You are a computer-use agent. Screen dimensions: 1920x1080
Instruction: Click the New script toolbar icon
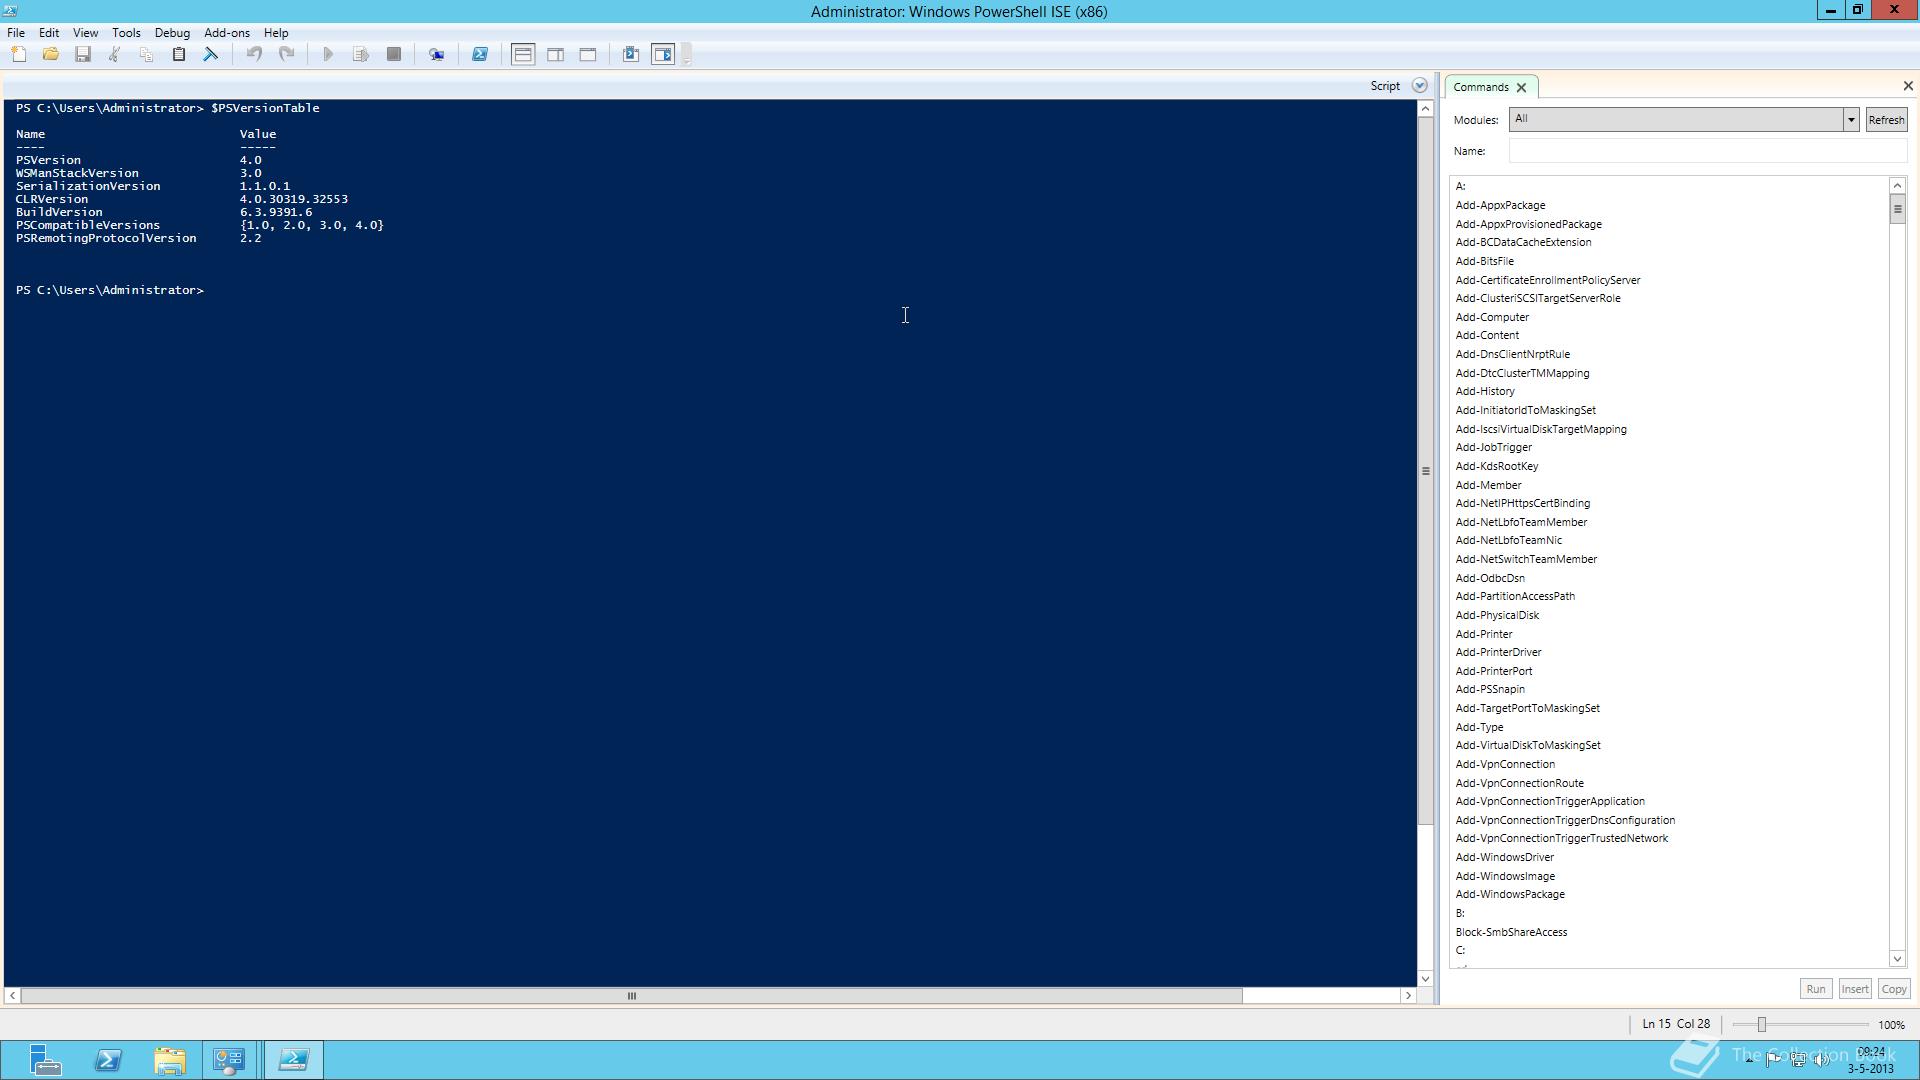(x=19, y=55)
